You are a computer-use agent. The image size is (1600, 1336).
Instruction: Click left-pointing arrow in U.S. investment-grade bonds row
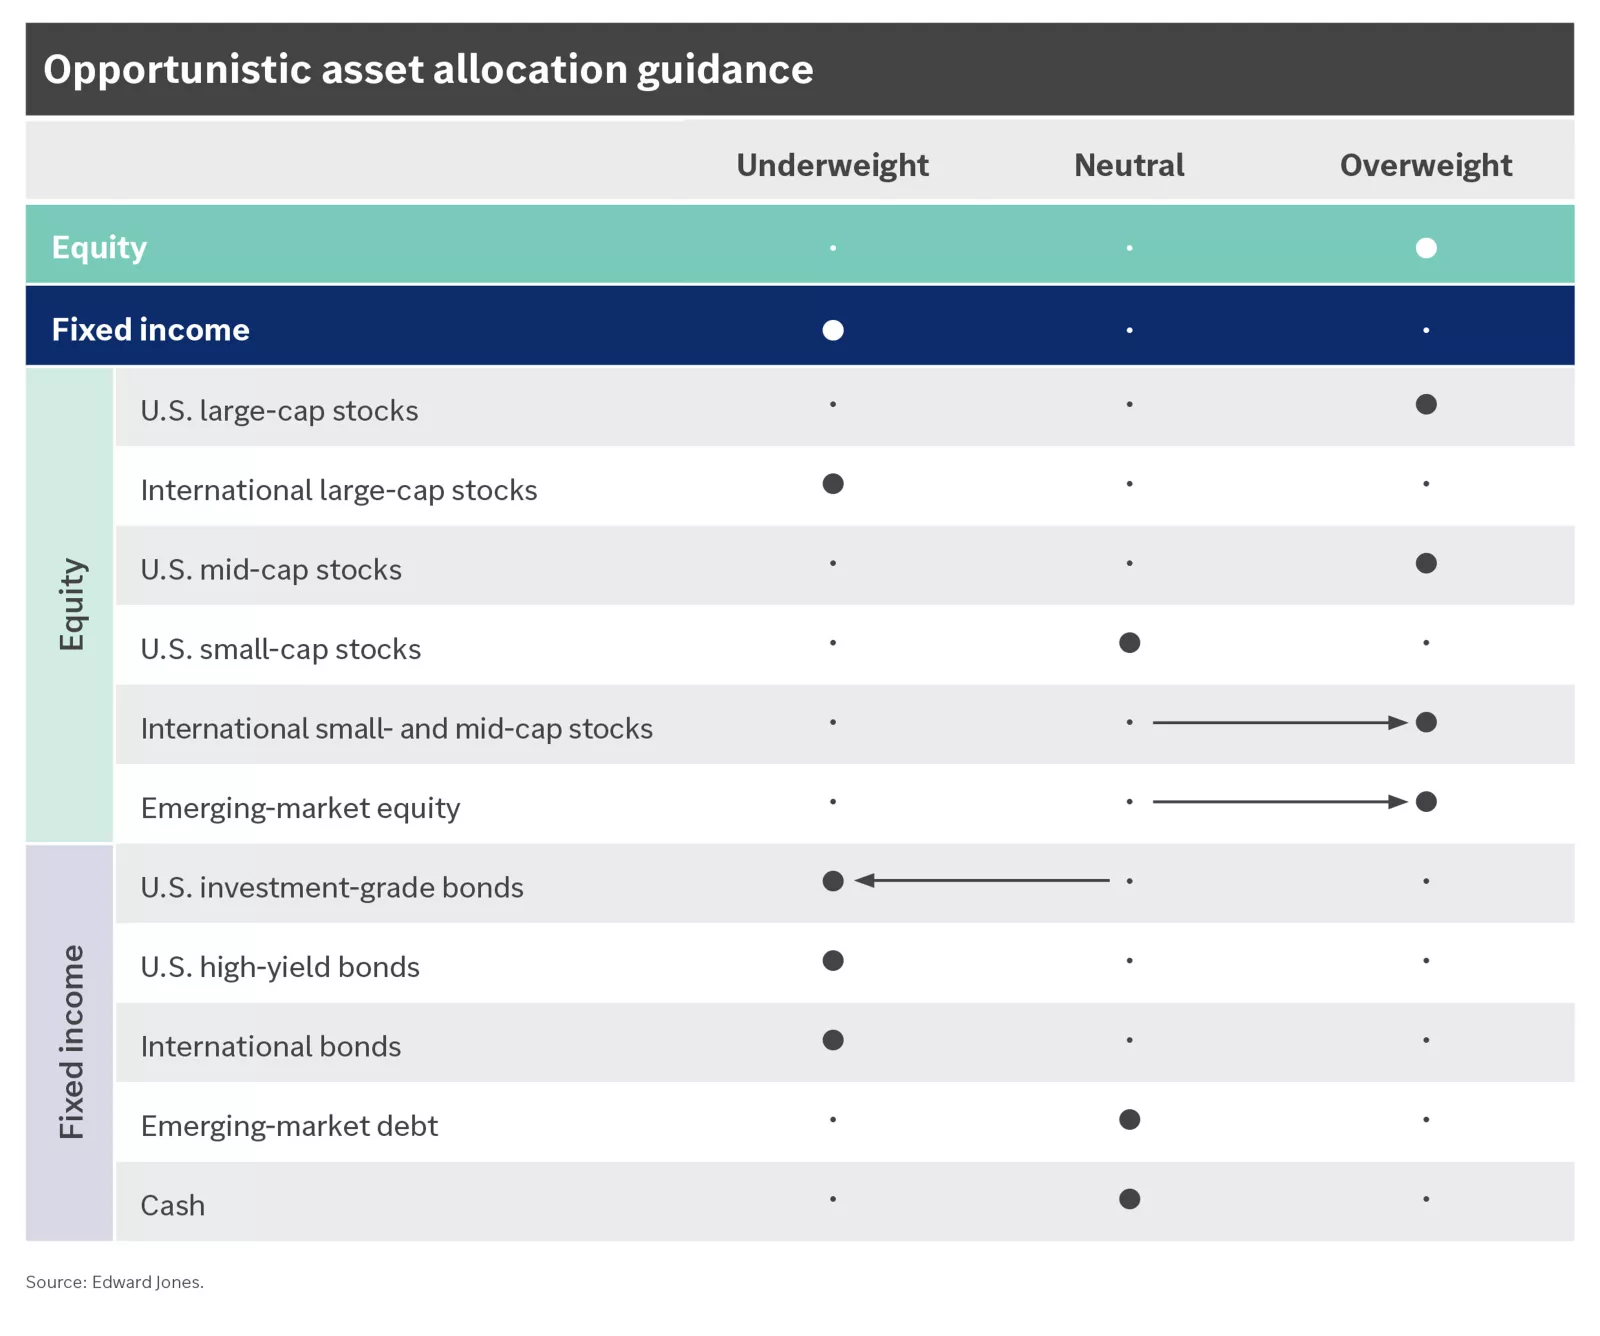[x=982, y=880]
